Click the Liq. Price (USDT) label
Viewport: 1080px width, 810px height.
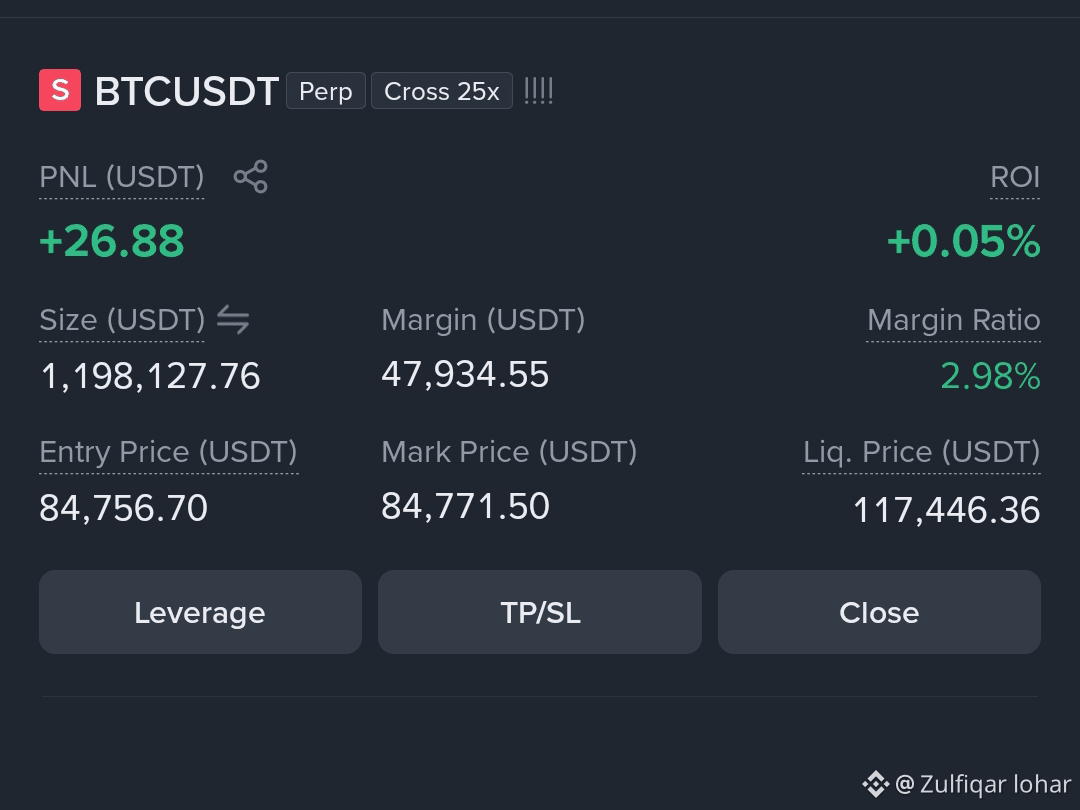(922, 453)
